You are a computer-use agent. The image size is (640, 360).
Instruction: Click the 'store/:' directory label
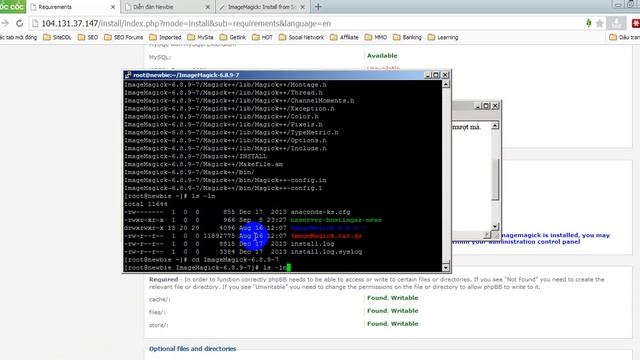[158, 325]
